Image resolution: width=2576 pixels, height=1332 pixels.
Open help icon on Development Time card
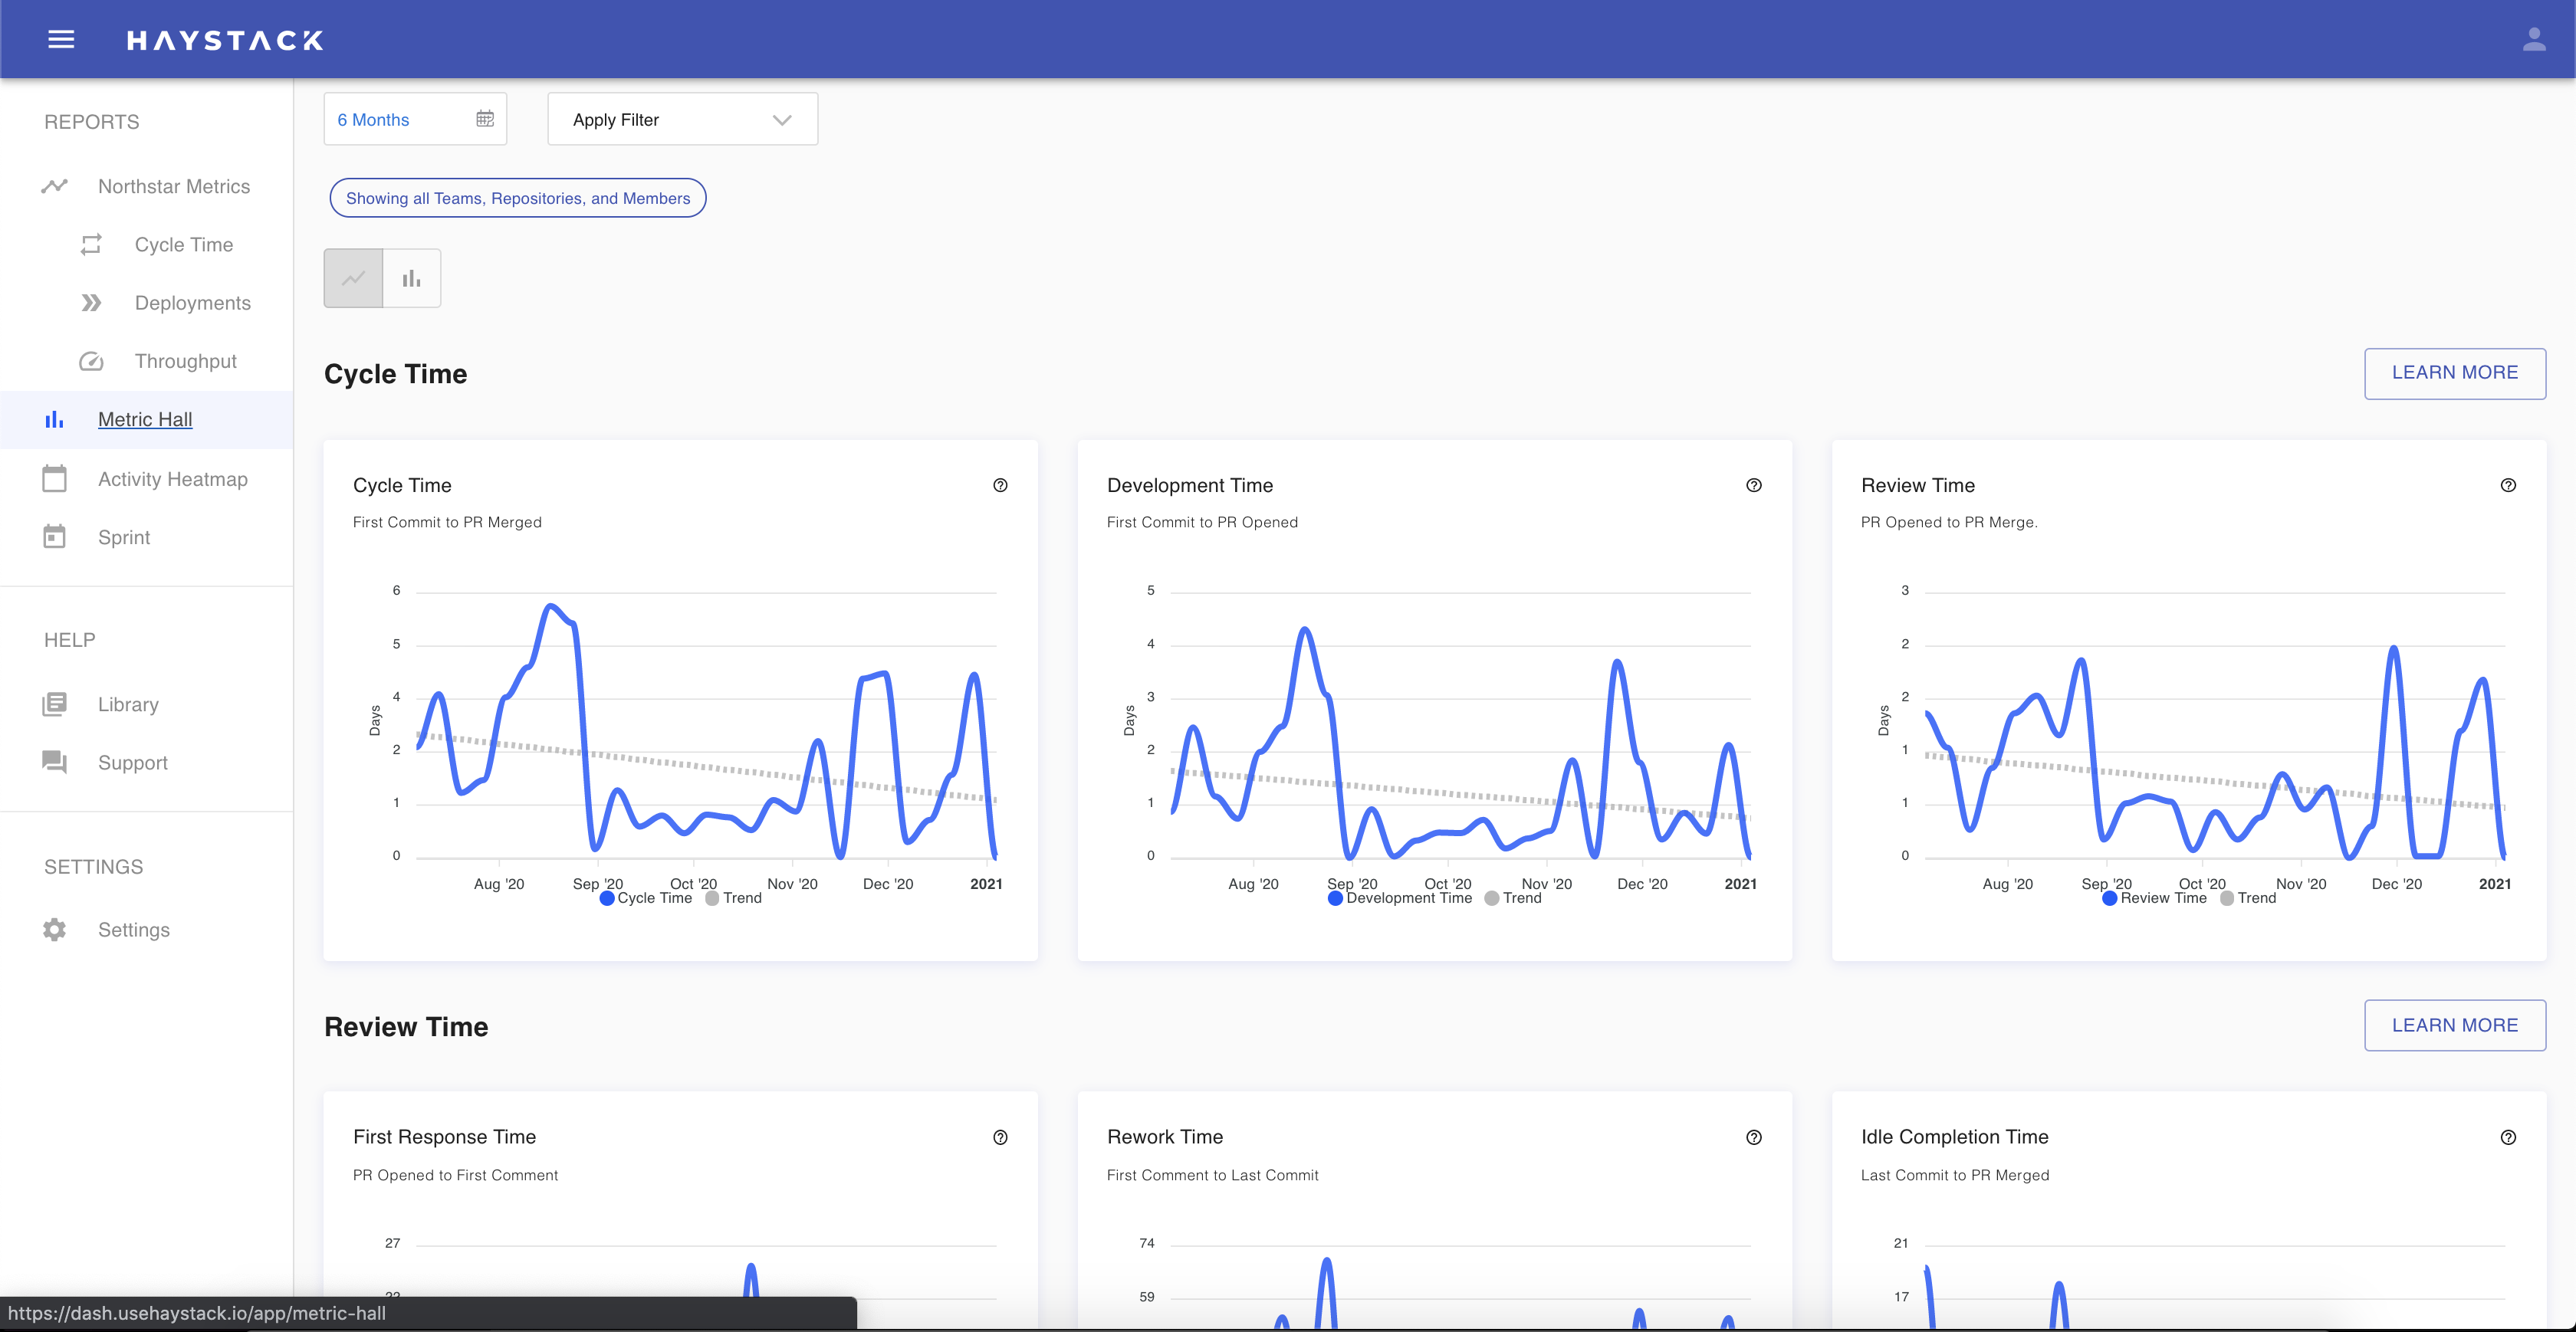click(x=1754, y=485)
